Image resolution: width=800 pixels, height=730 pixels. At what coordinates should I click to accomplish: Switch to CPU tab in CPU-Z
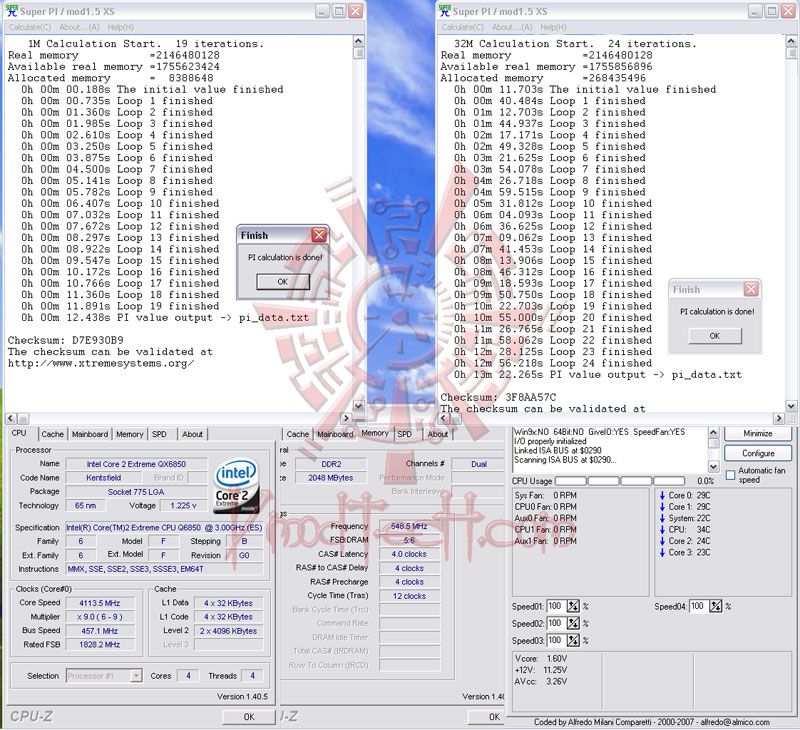tap(19, 433)
